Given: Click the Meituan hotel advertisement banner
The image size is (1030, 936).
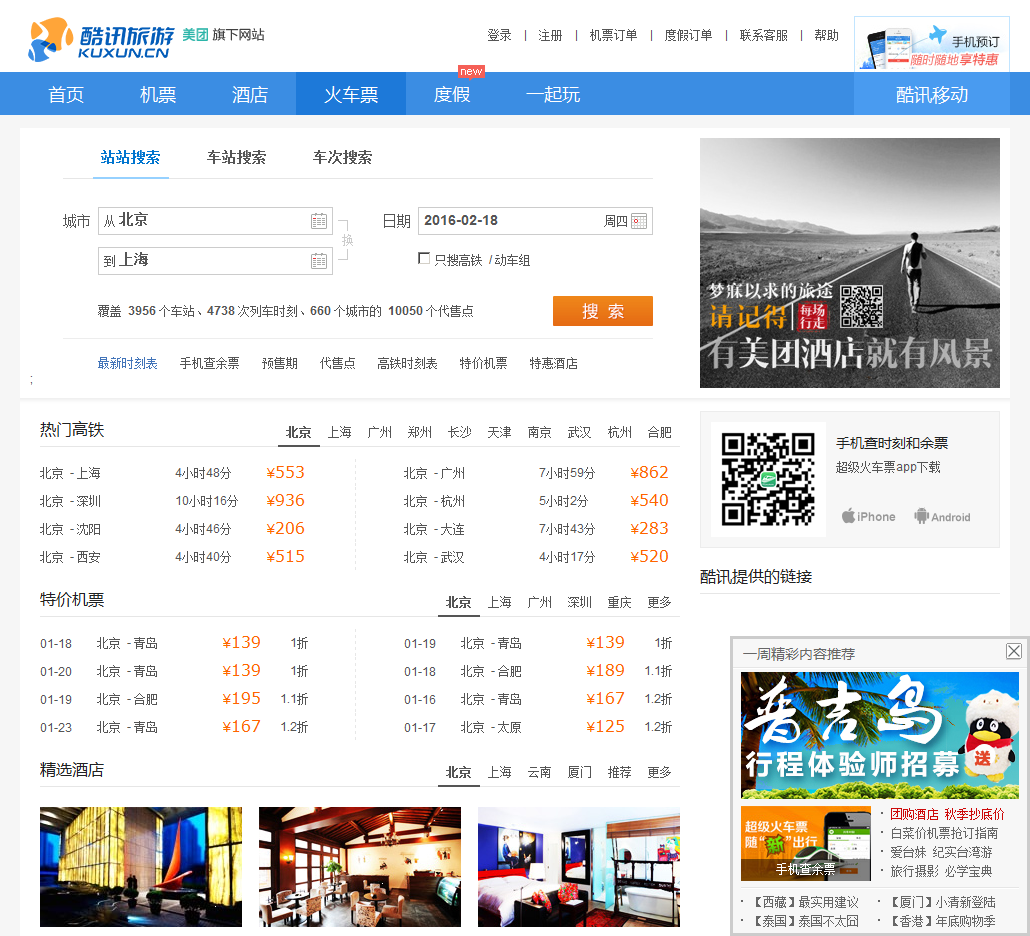Looking at the screenshot, I should pos(849,263).
